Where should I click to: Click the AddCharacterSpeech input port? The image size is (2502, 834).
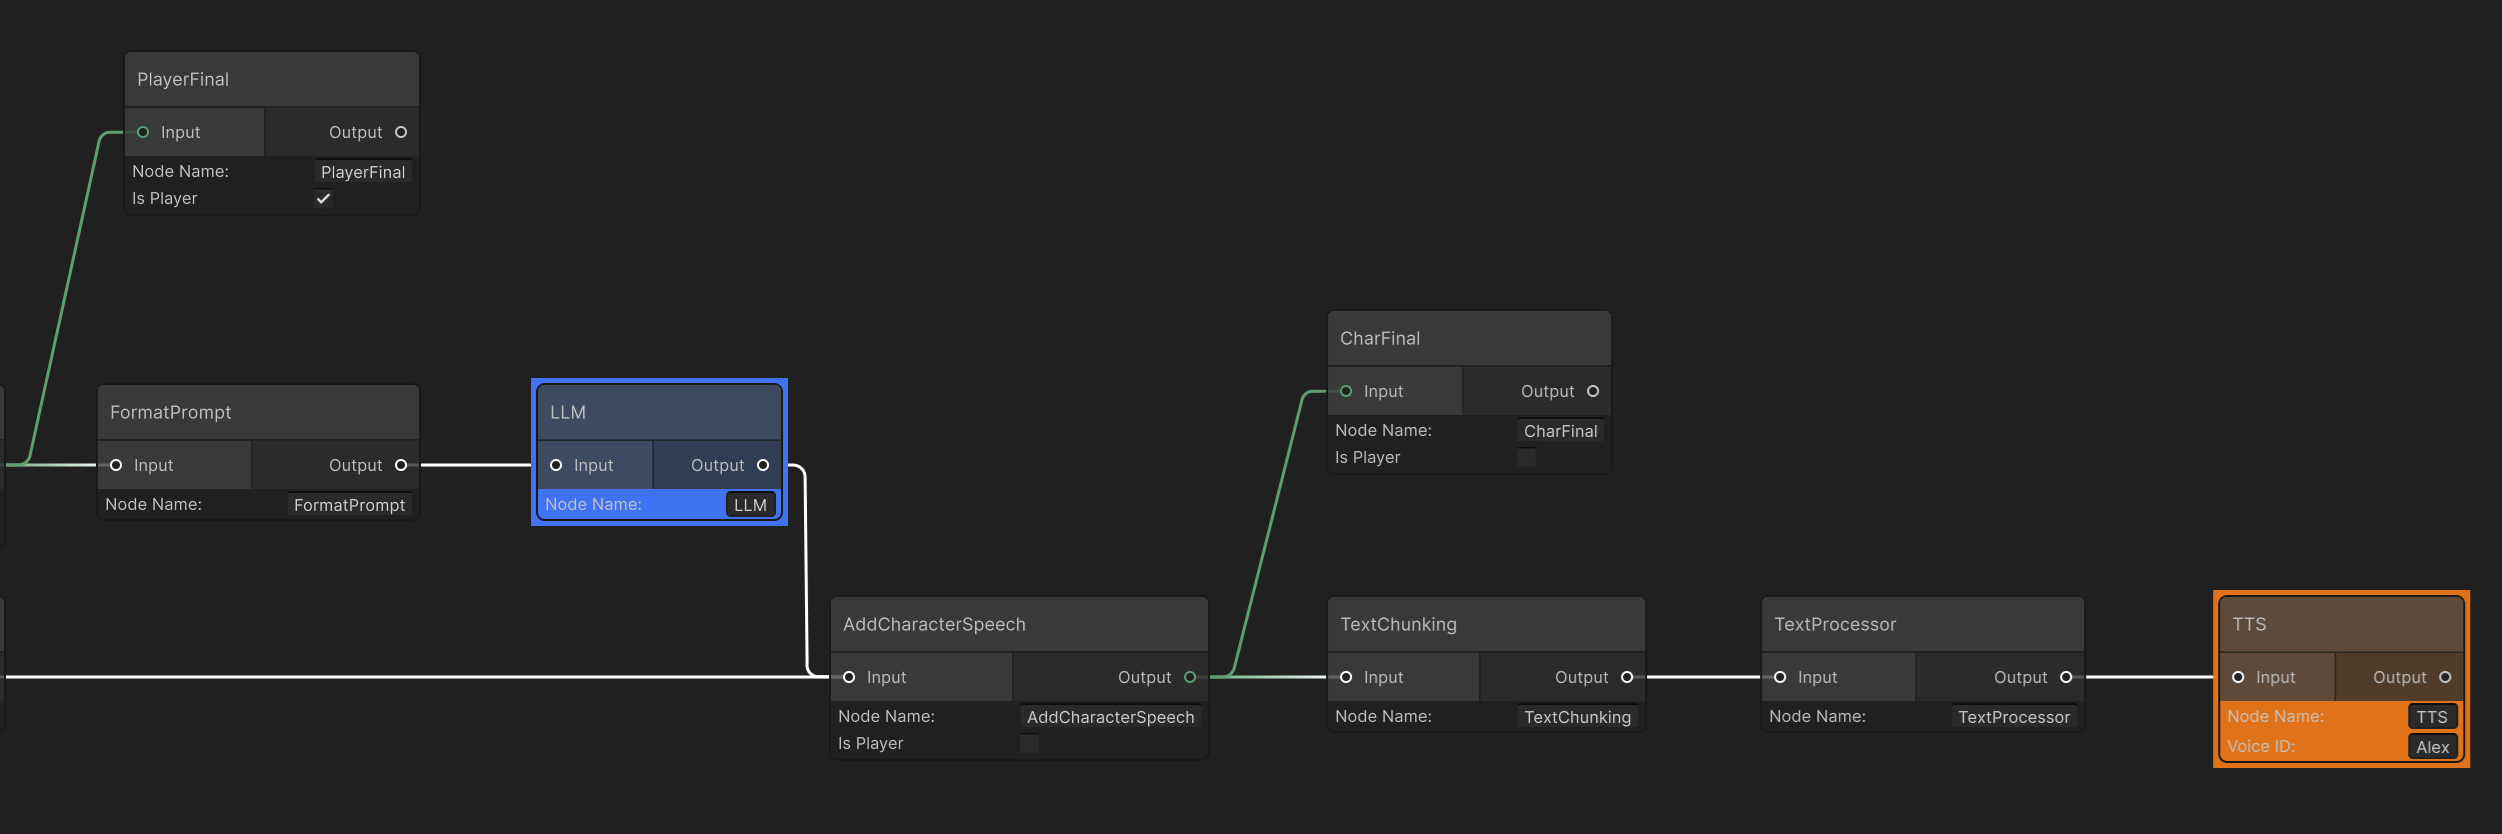[849, 677]
